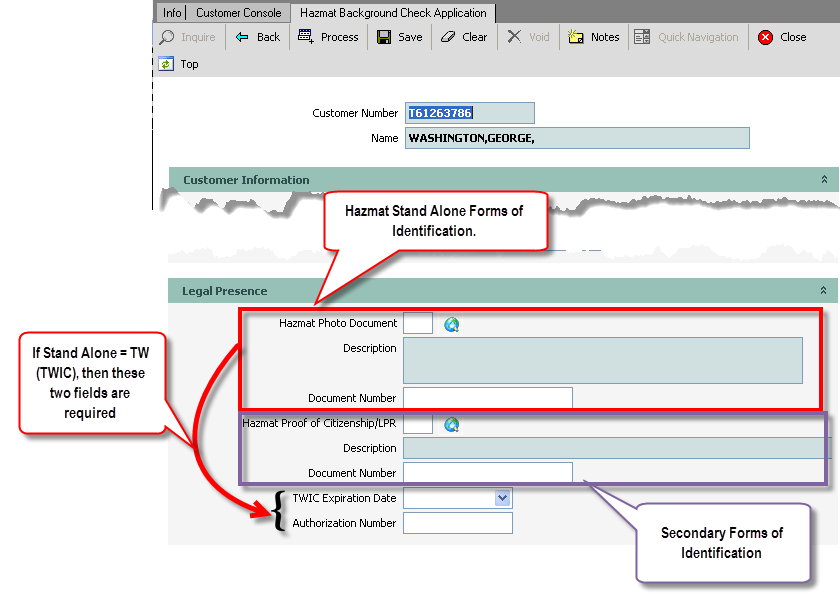This screenshot has height=595, width=840.
Task: Collapse the Customer Information section
Action: 824,180
